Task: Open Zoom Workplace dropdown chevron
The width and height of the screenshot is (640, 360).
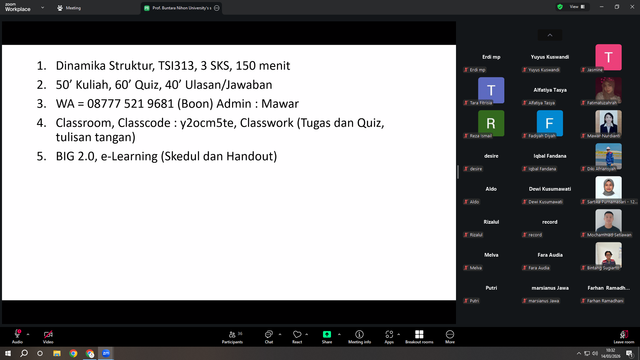Action: point(42,7)
